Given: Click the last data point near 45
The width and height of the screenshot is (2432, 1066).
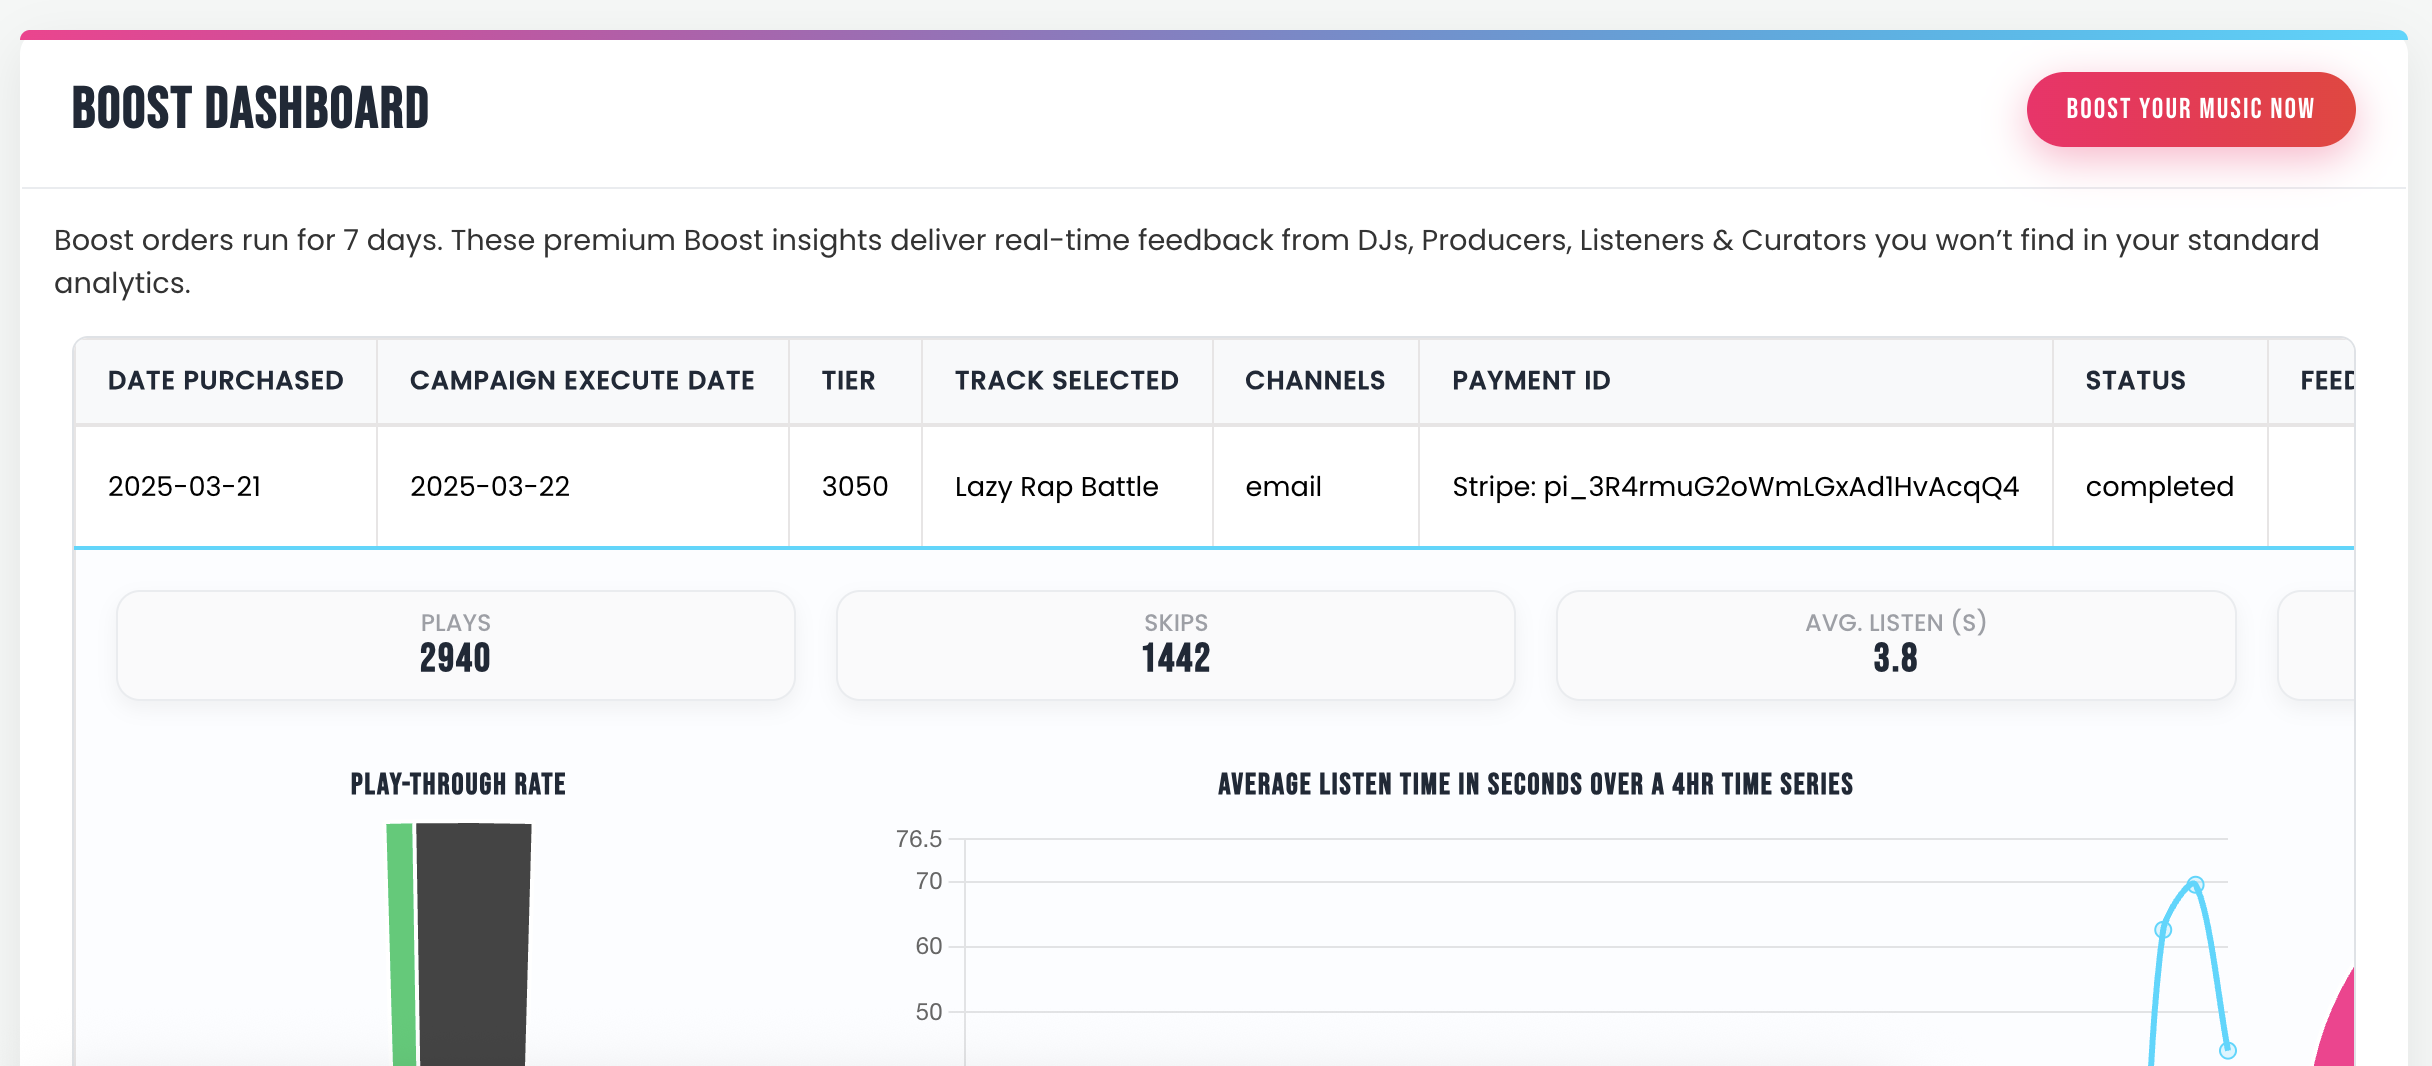Looking at the screenshot, I should click(x=2228, y=1050).
